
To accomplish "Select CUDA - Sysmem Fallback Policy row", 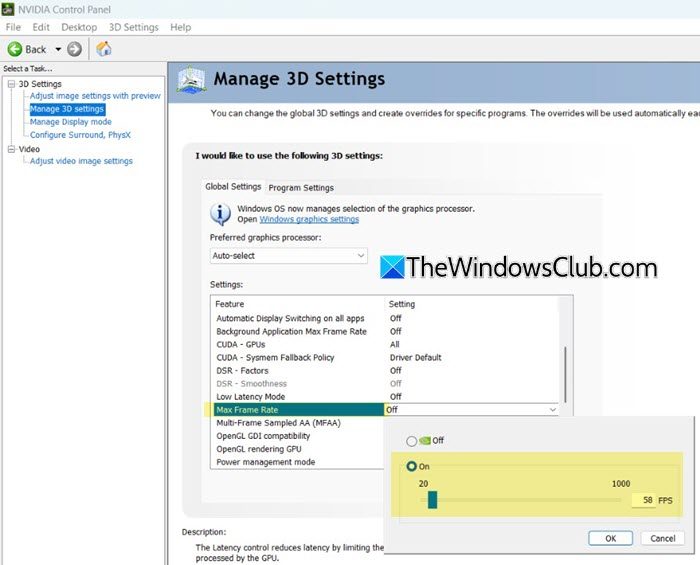I will coord(386,357).
